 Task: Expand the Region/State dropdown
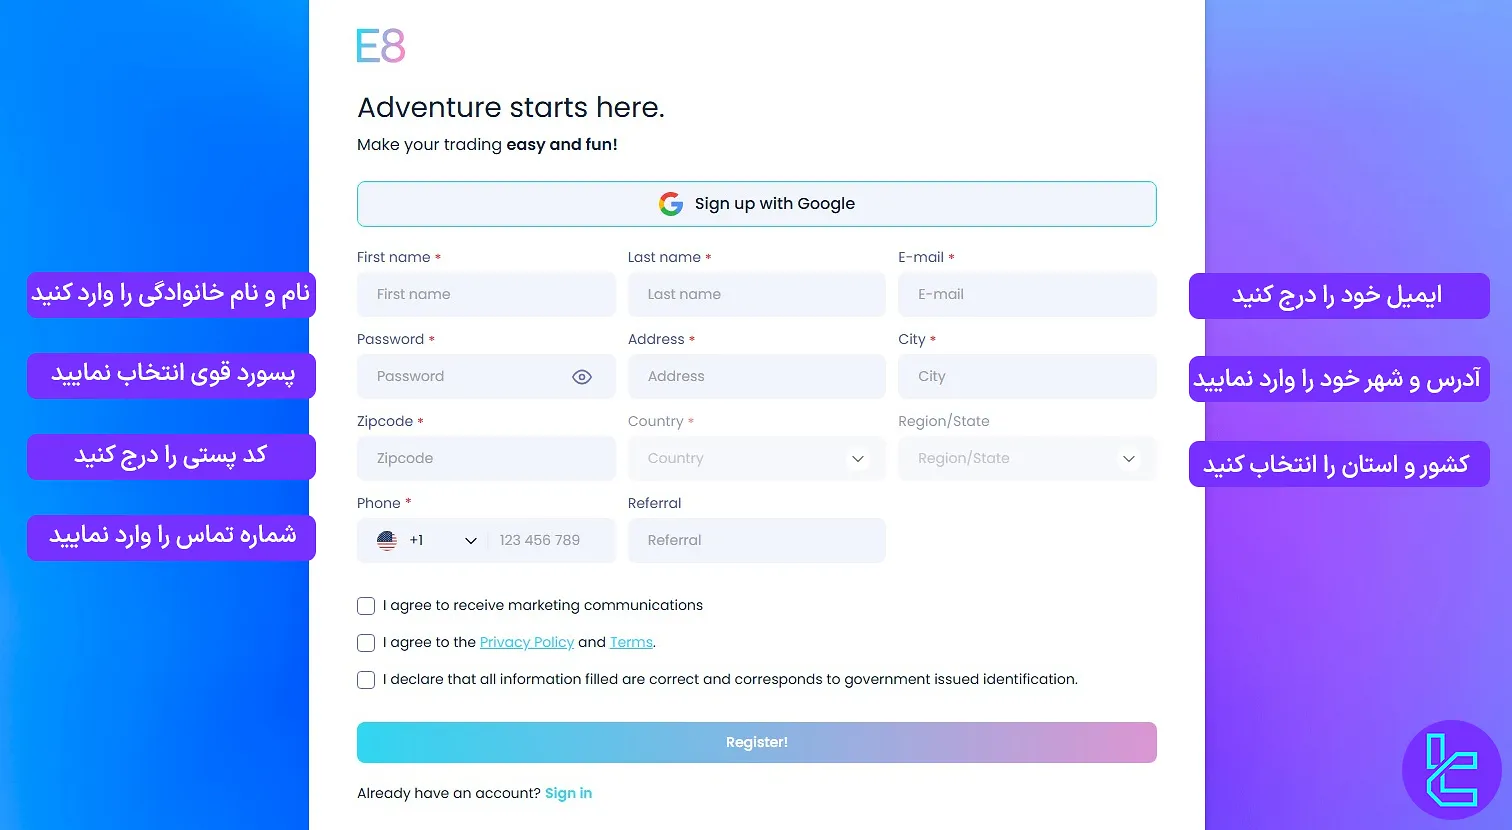[x=1026, y=459]
